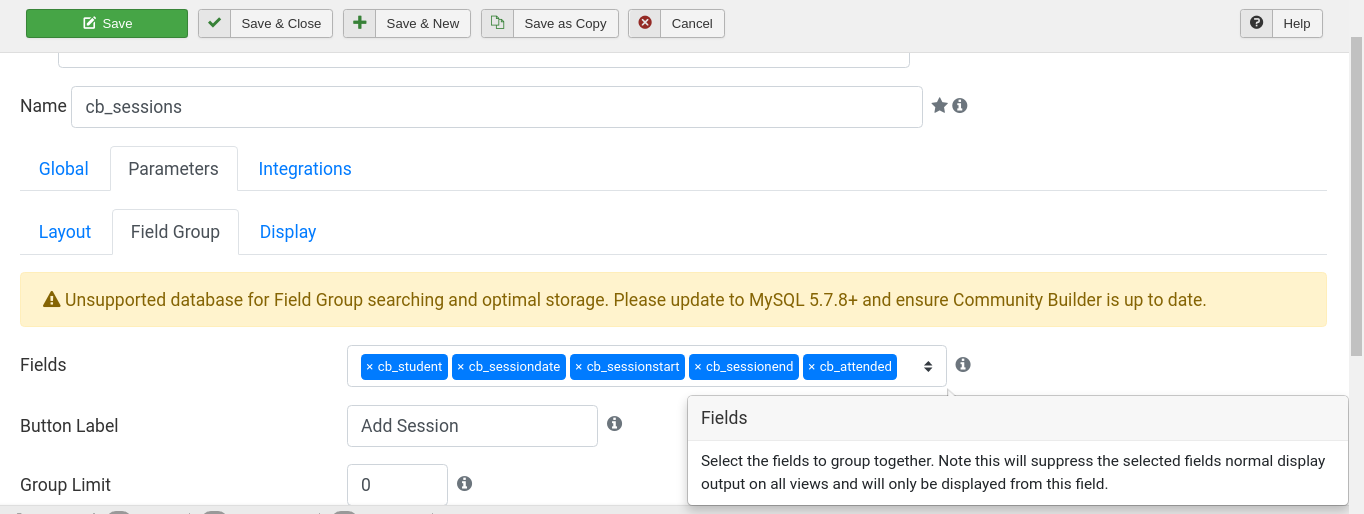Click info icon next to Button Label

click(615, 423)
